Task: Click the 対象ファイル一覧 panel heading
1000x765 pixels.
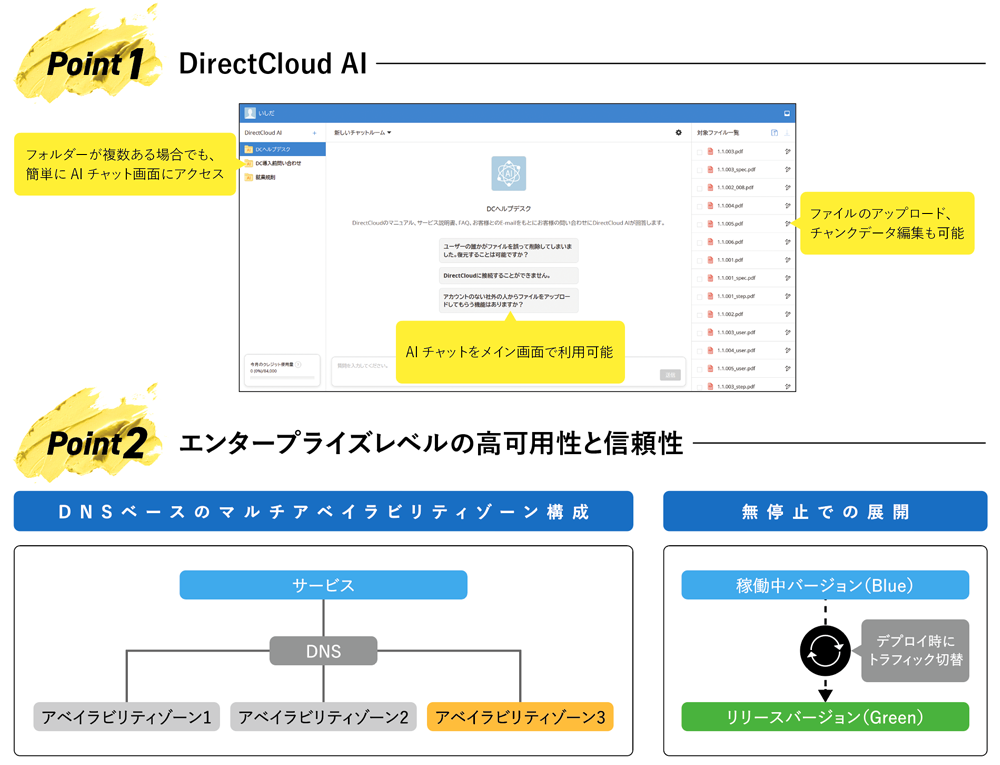Action: pos(717,133)
